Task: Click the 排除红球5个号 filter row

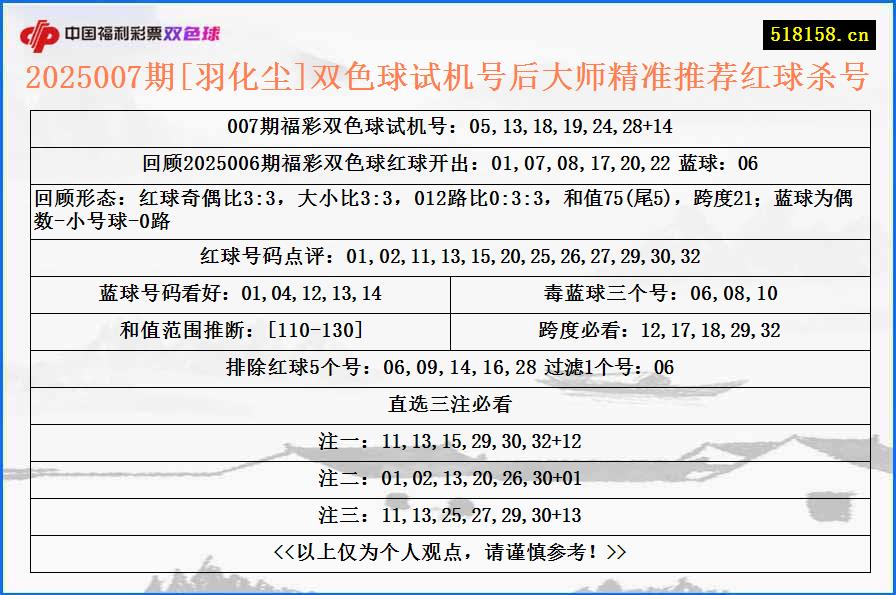Action: click(448, 366)
